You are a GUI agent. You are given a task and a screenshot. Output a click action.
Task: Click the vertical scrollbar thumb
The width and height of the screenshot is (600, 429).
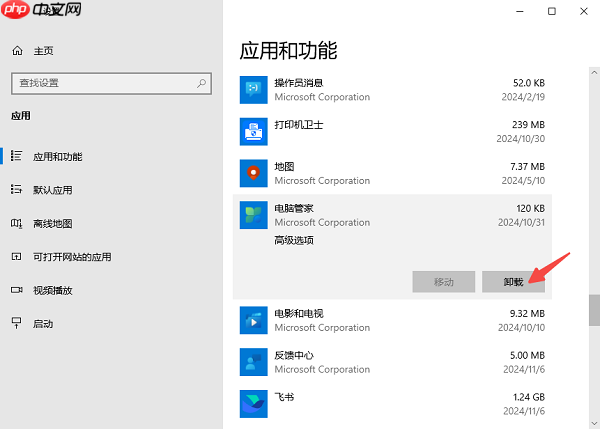[594, 310]
